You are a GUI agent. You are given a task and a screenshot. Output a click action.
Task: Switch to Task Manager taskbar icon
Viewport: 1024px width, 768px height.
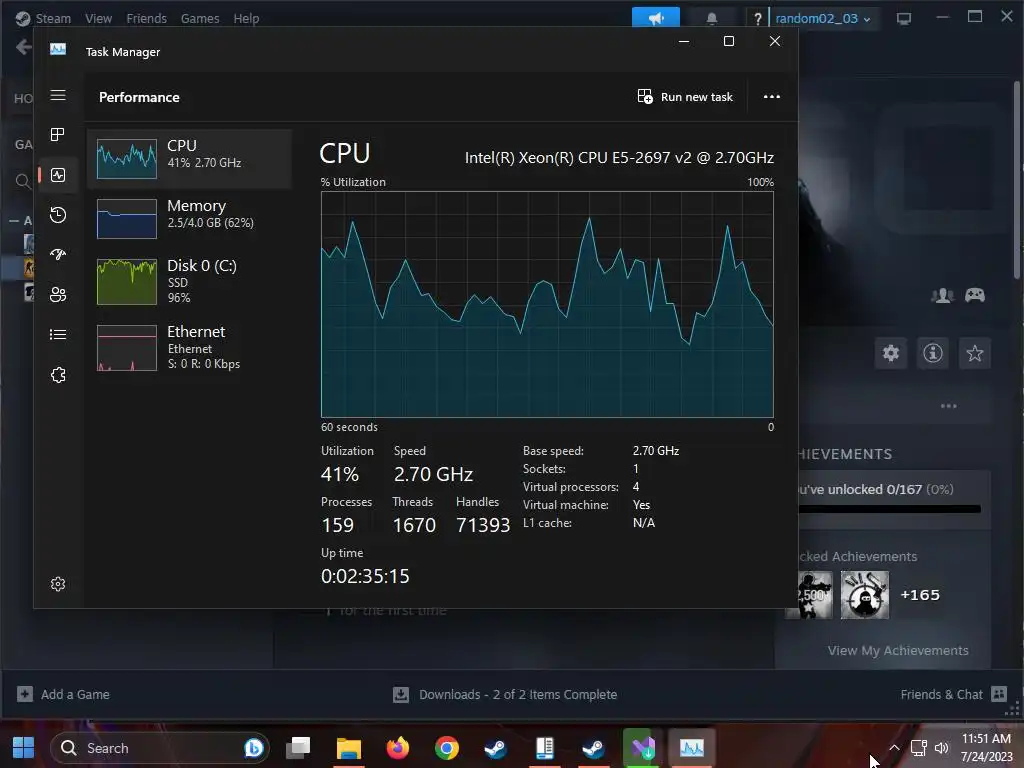coord(692,748)
